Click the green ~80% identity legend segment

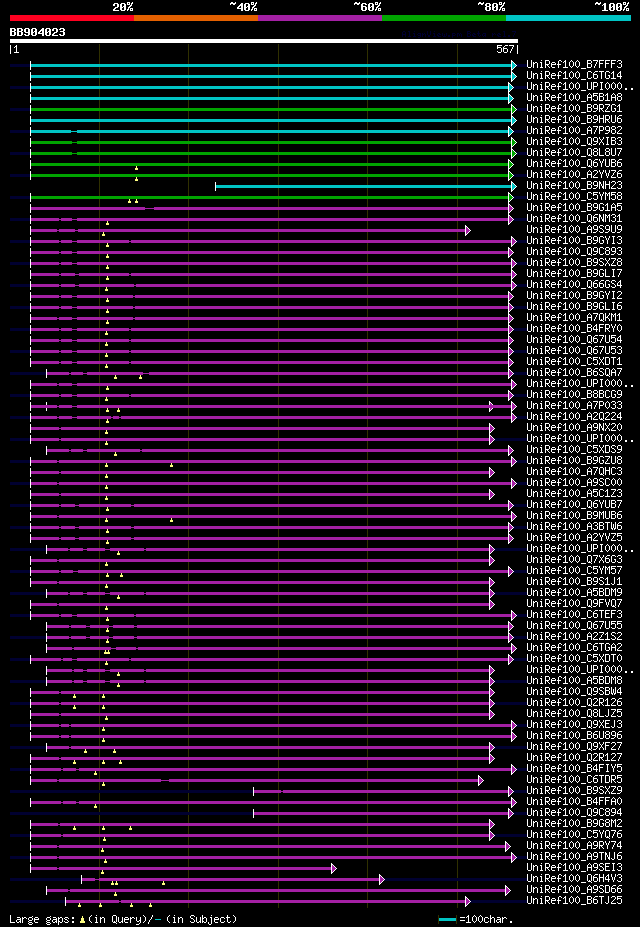(444, 18)
